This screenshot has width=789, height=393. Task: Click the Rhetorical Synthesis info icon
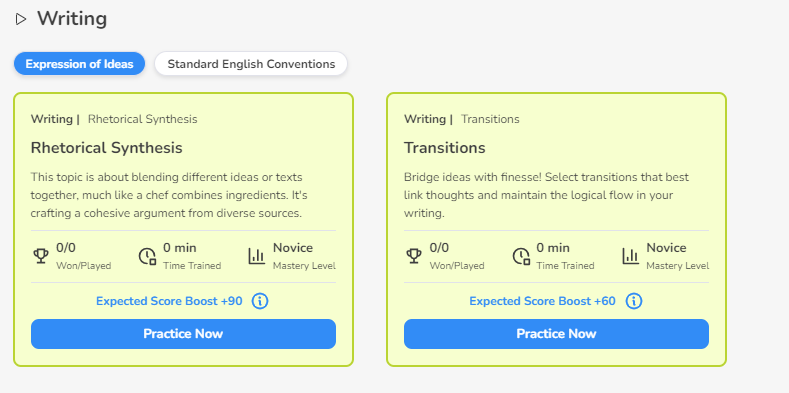260,301
